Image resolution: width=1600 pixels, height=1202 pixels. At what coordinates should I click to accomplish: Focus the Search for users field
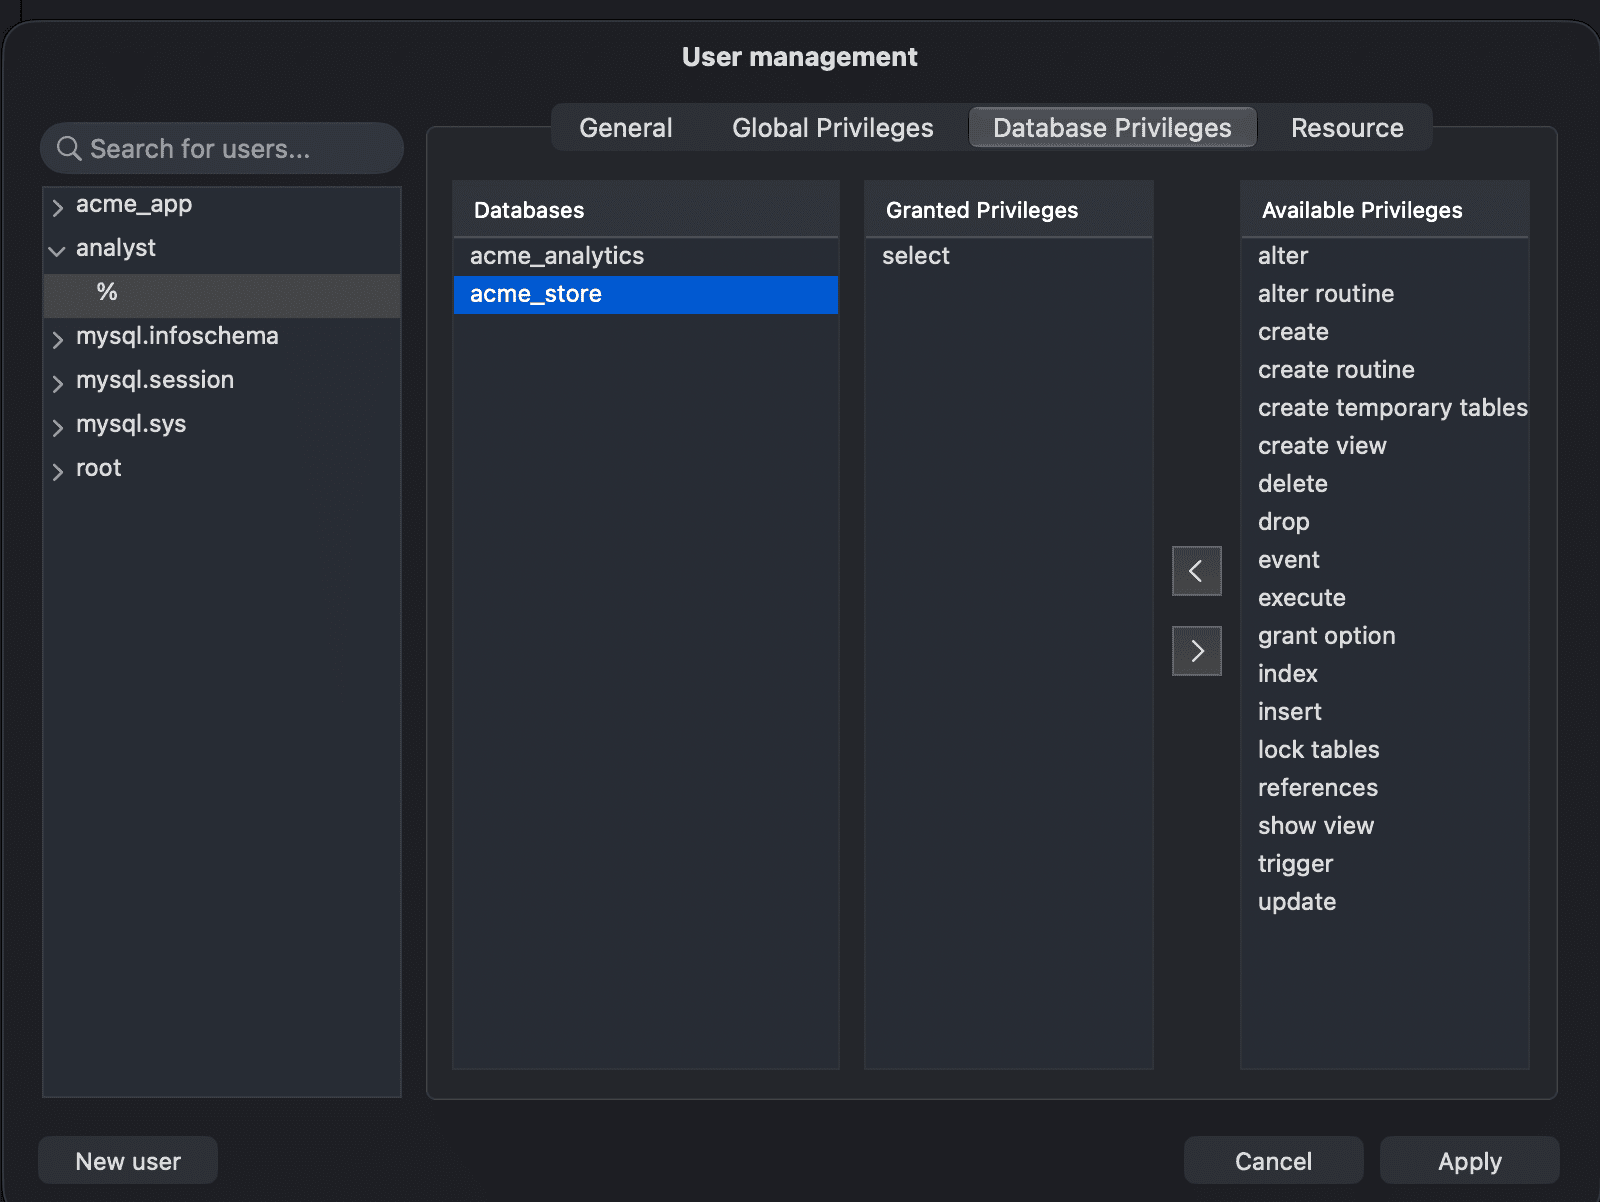click(222, 148)
